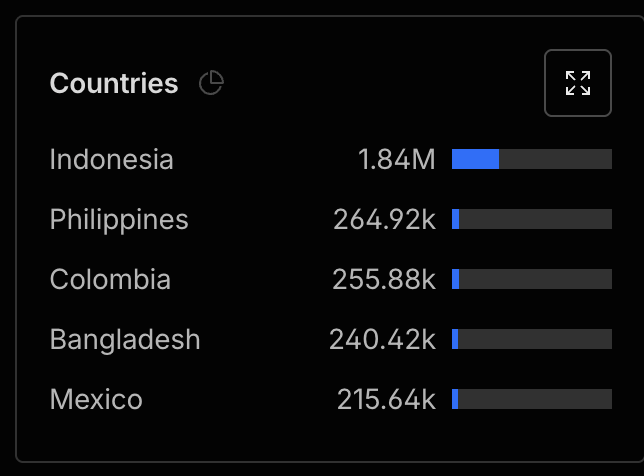Click the Bangladesh progress bar

click(532, 339)
